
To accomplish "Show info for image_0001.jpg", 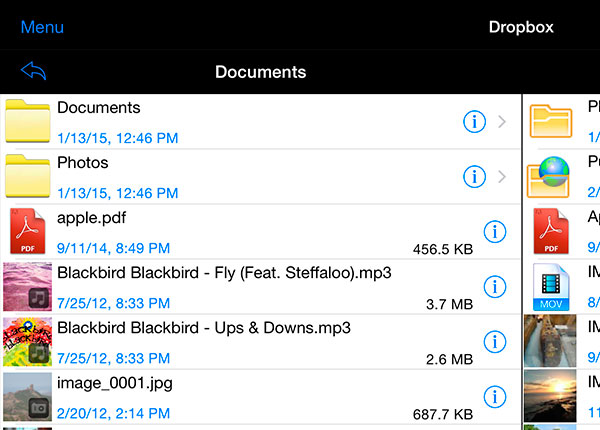I will click(x=493, y=397).
